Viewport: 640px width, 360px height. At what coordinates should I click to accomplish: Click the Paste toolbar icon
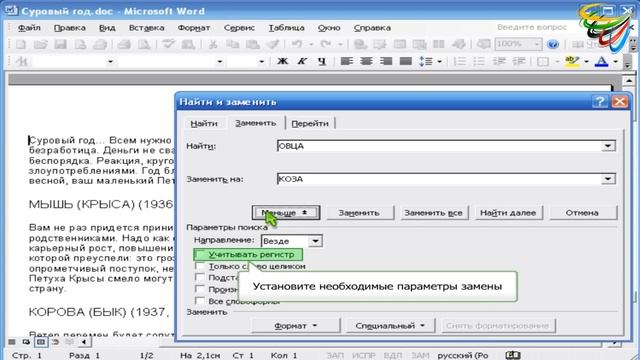(252, 44)
